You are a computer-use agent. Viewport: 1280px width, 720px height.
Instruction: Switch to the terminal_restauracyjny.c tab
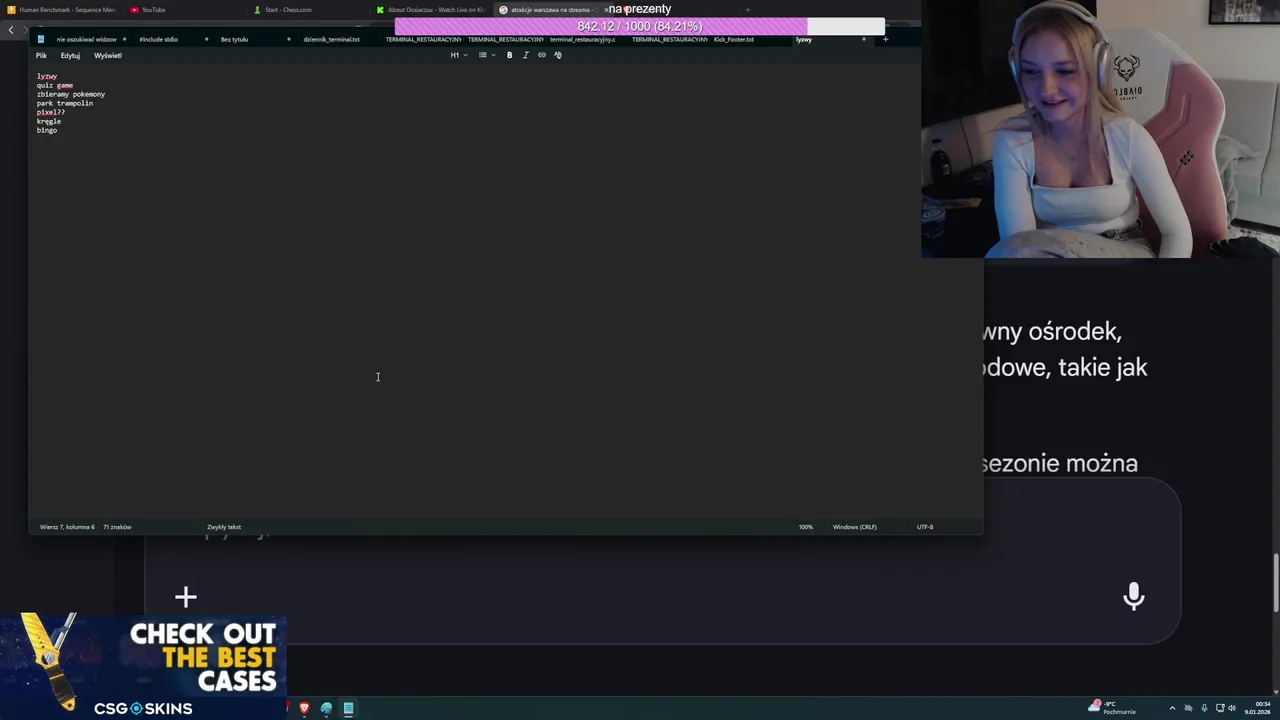pyautogui.click(x=582, y=39)
